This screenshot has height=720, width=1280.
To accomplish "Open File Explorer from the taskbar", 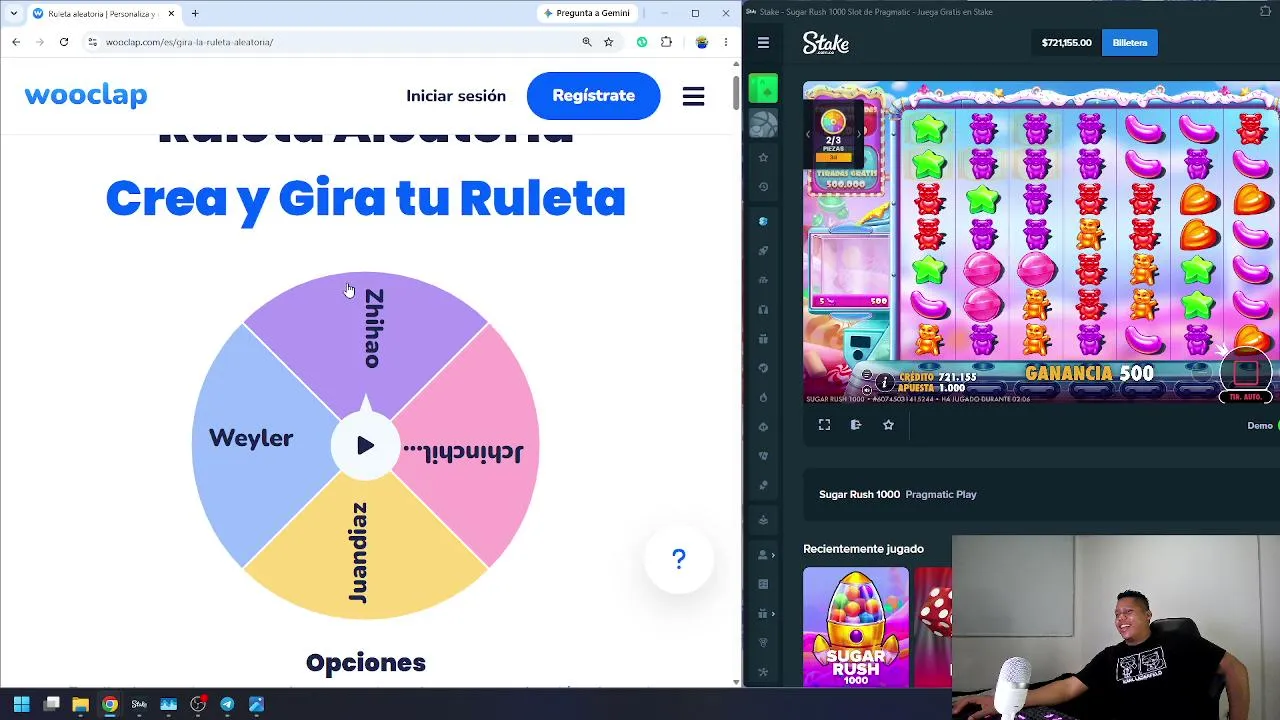I will 80,704.
